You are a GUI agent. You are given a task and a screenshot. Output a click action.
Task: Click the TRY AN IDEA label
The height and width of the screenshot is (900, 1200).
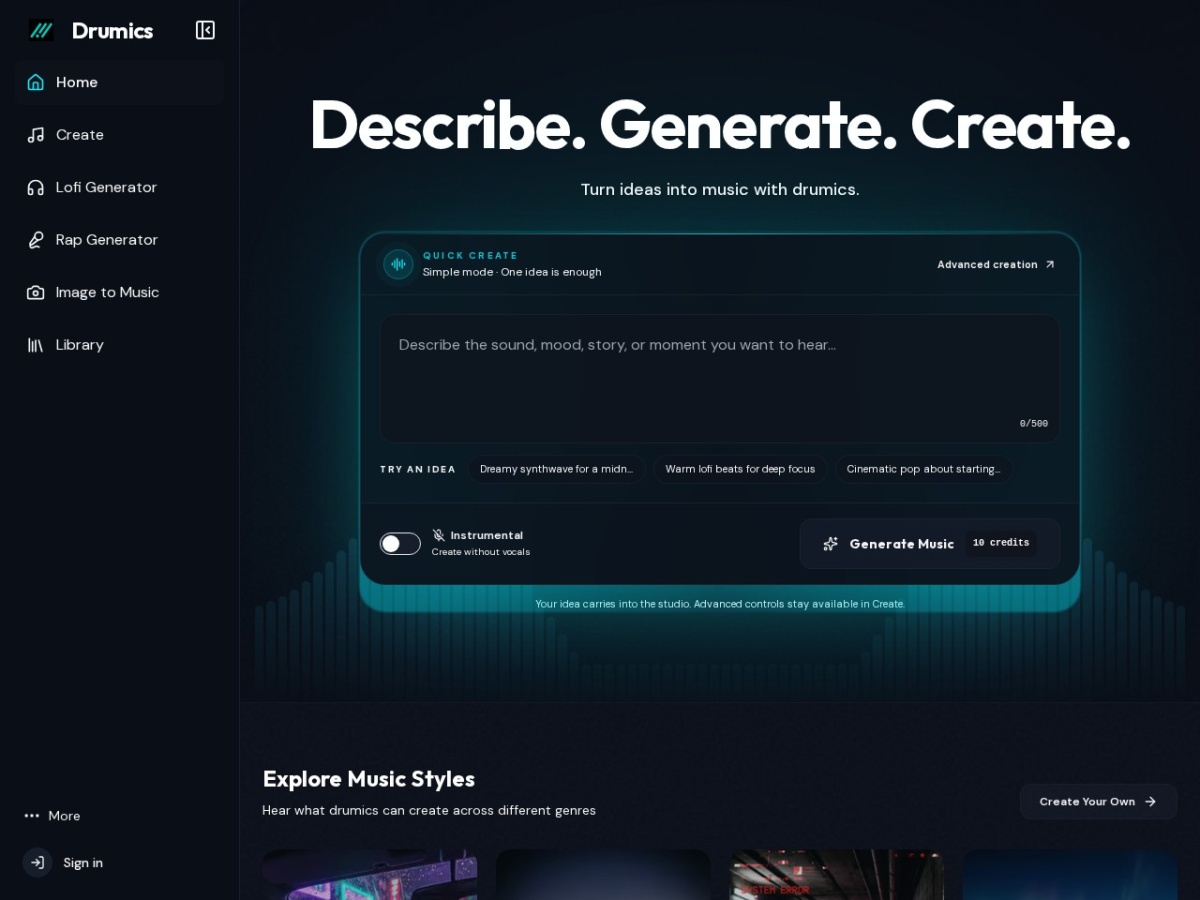pos(418,469)
